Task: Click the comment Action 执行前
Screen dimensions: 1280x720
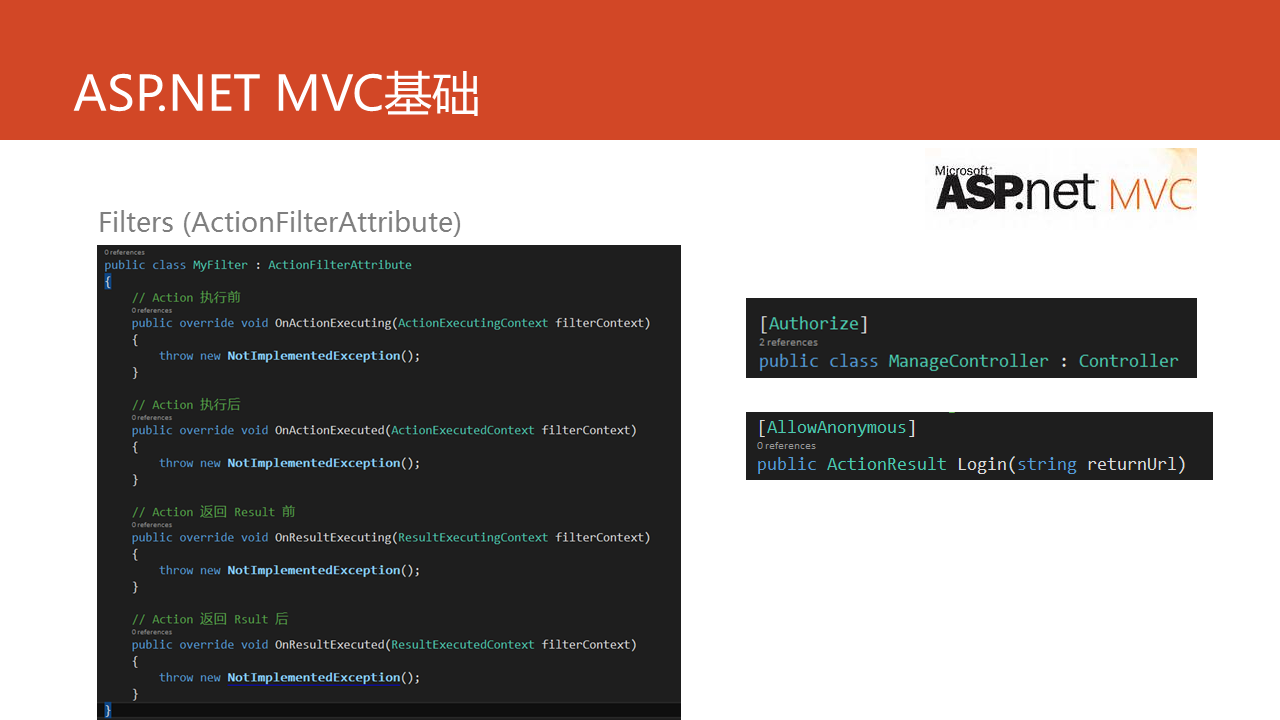Action: (186, 297)
